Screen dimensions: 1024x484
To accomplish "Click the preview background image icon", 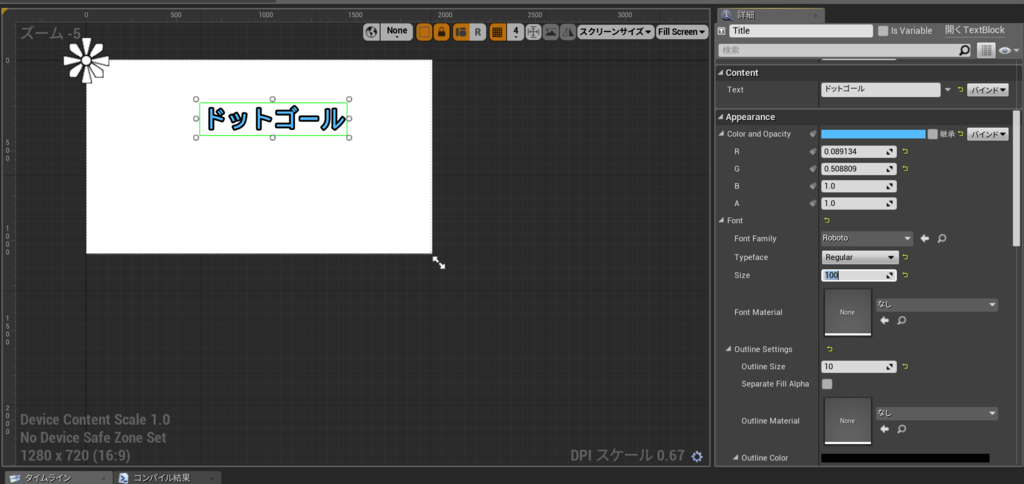I will [551, 32].
